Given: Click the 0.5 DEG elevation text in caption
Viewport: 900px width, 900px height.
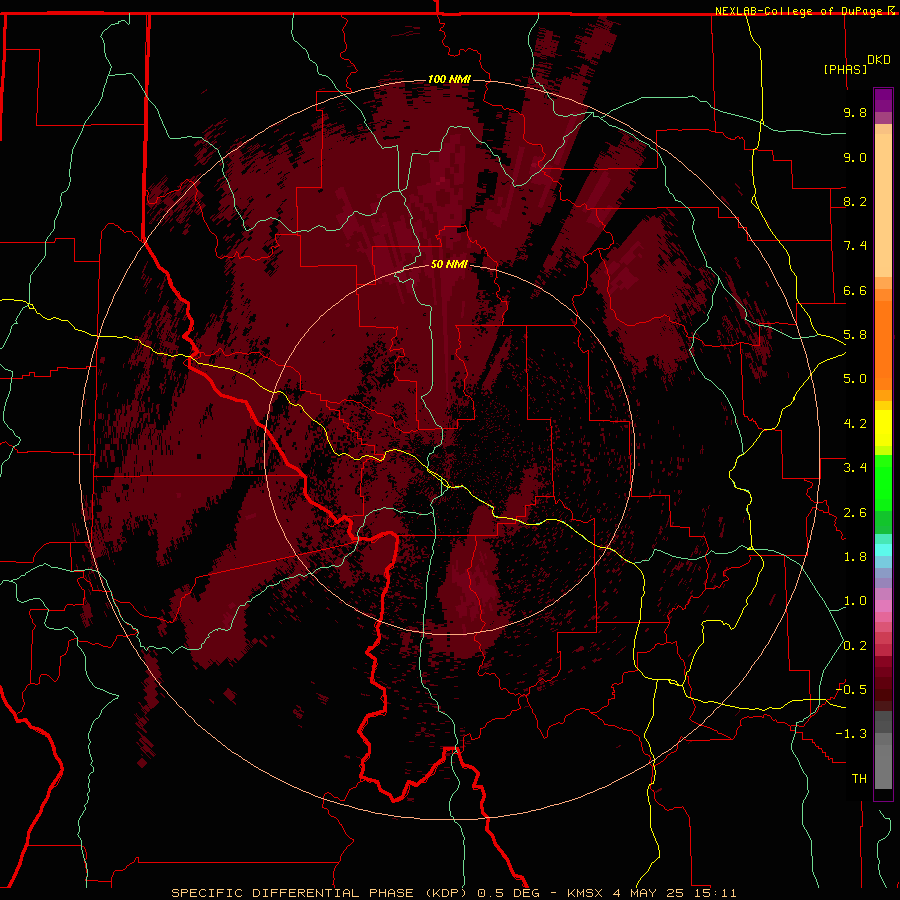Looking at the screenshot, I should pos(509,893).
